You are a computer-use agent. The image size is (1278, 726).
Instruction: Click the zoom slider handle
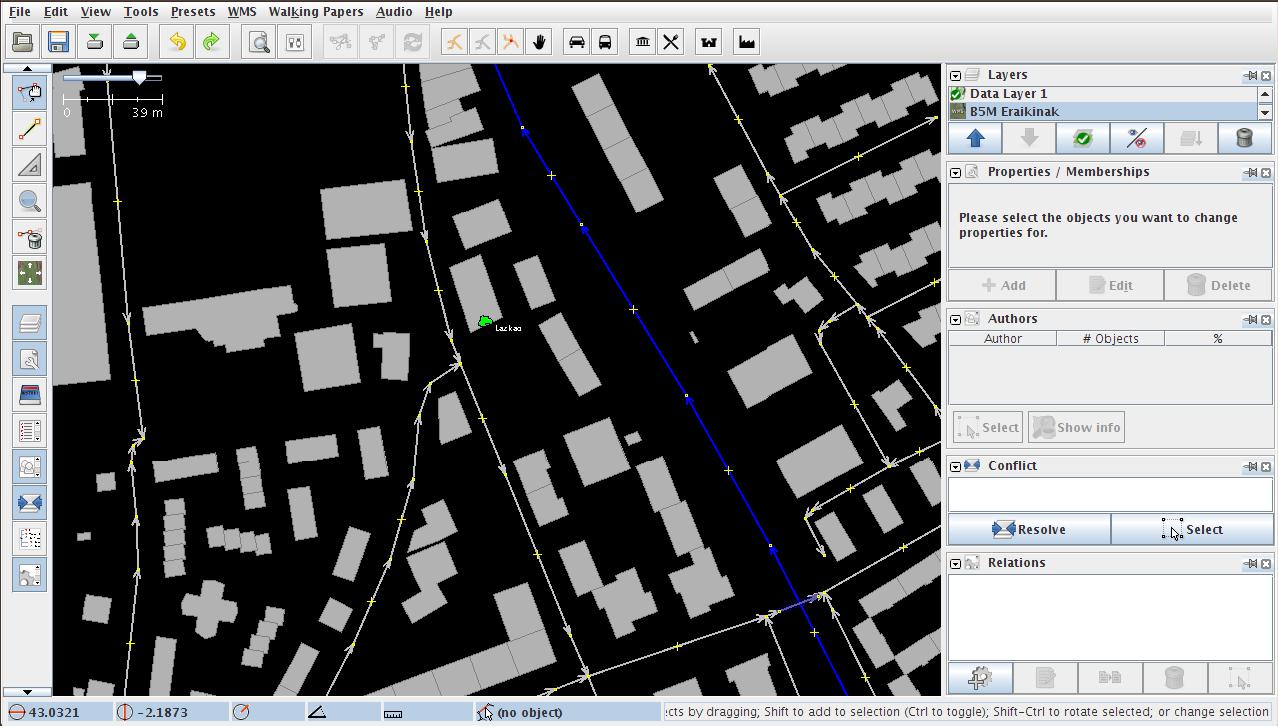click(140, 77)
